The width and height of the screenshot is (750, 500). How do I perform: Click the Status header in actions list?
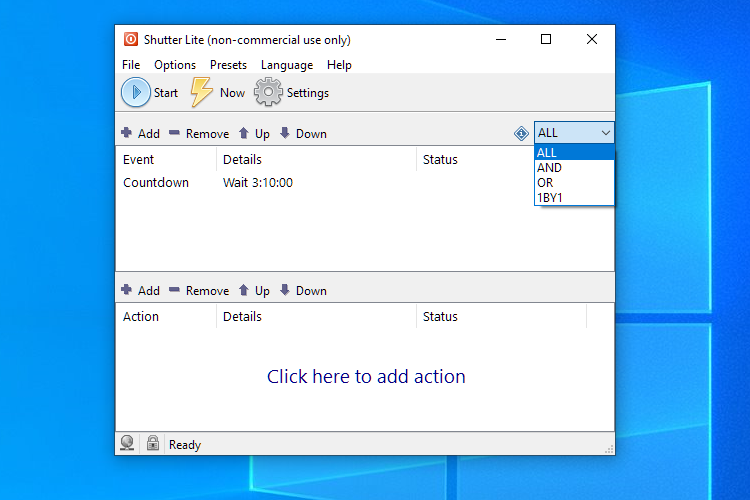point(501,316)
